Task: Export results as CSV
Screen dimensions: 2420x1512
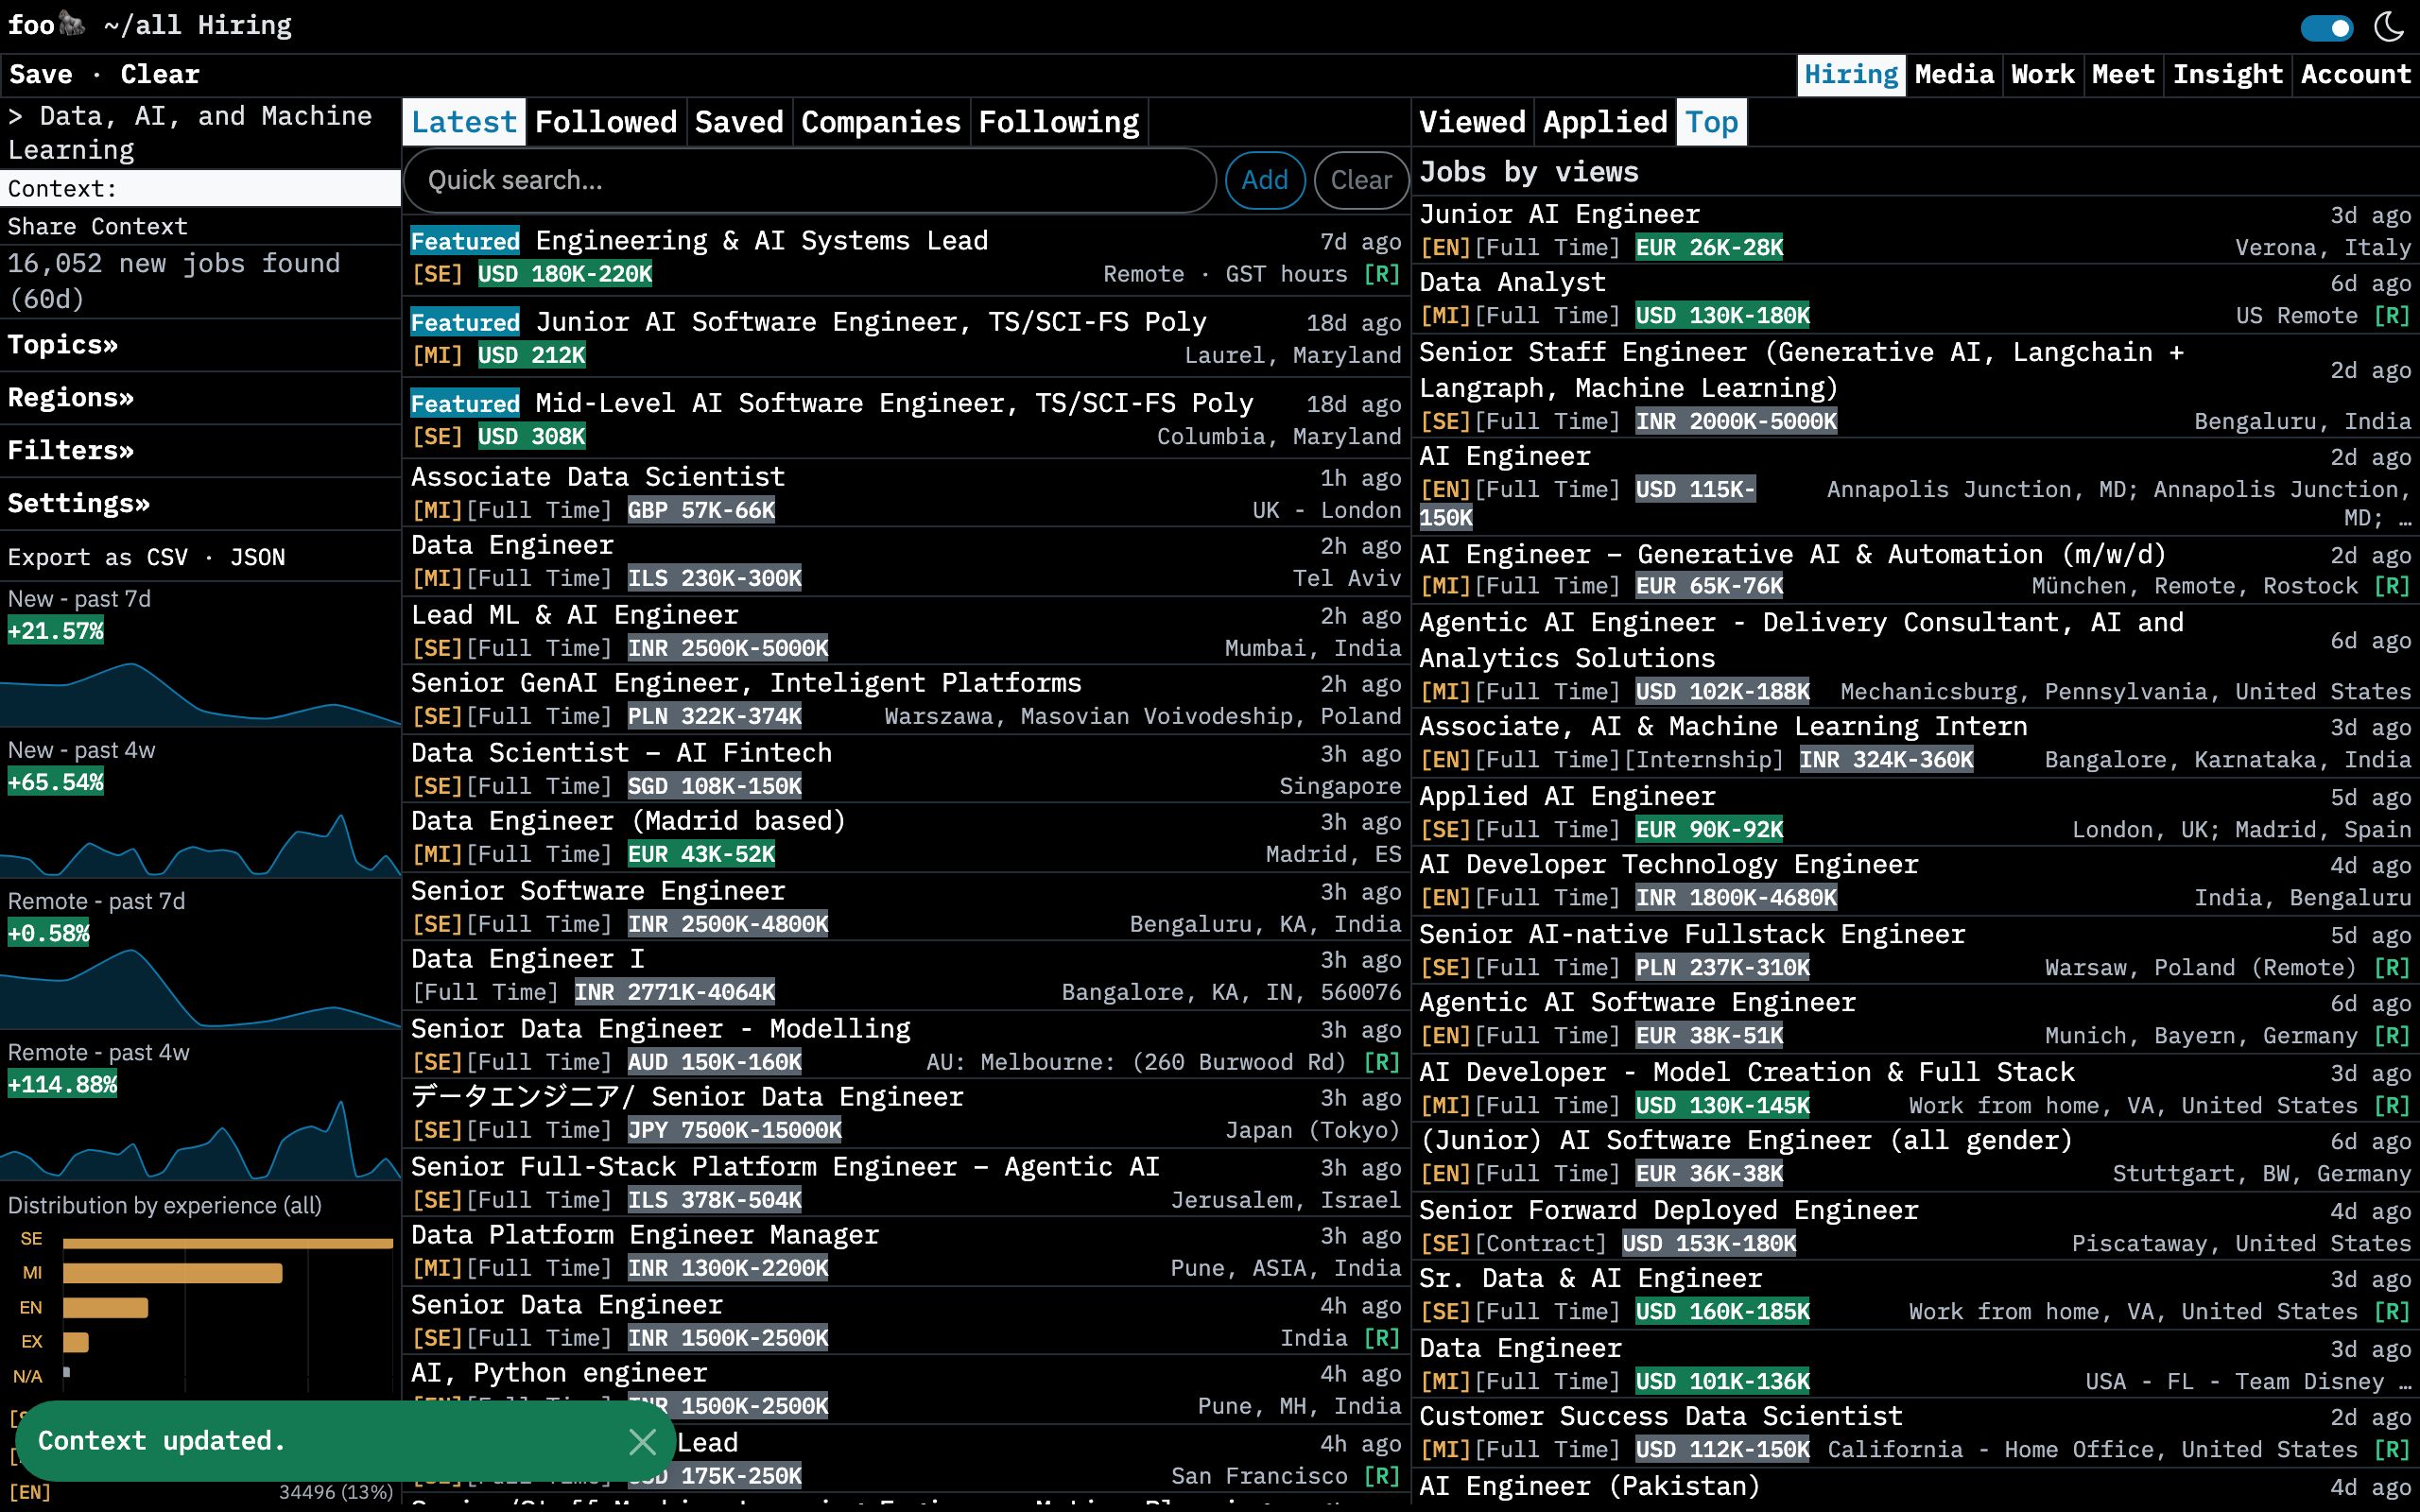Action: [x=167, y=557]
